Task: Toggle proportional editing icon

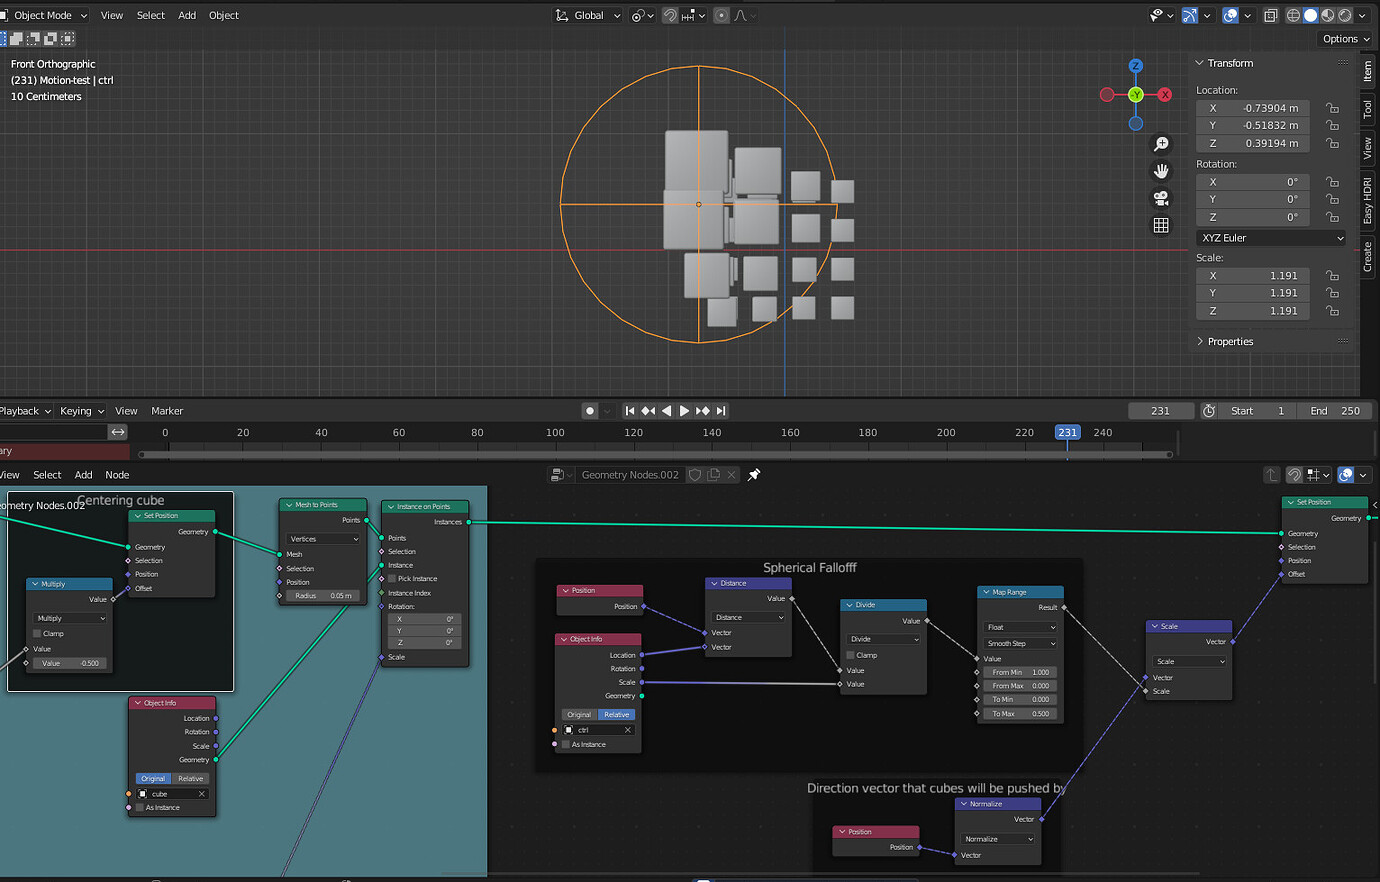Action: [721, 15]
